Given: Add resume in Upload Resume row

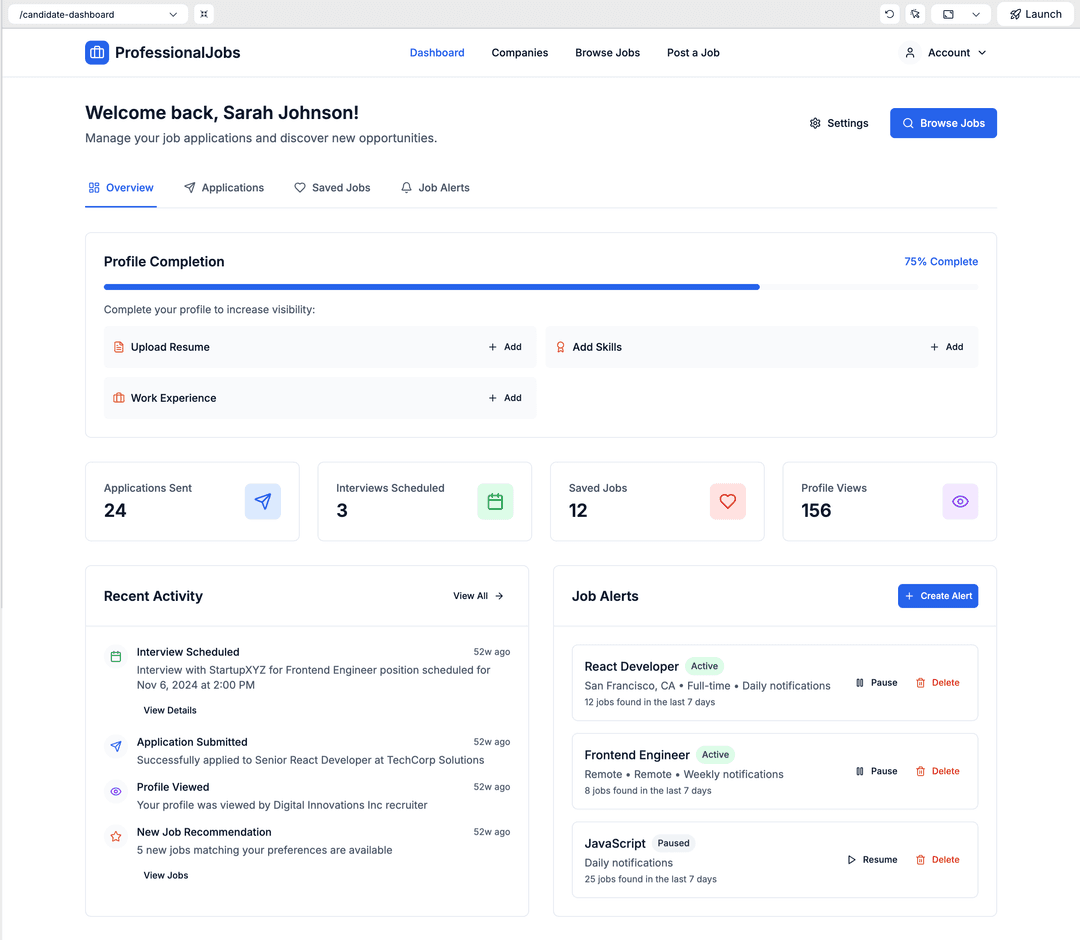Looking at the screenshot, I should click(x=505, y=347).
